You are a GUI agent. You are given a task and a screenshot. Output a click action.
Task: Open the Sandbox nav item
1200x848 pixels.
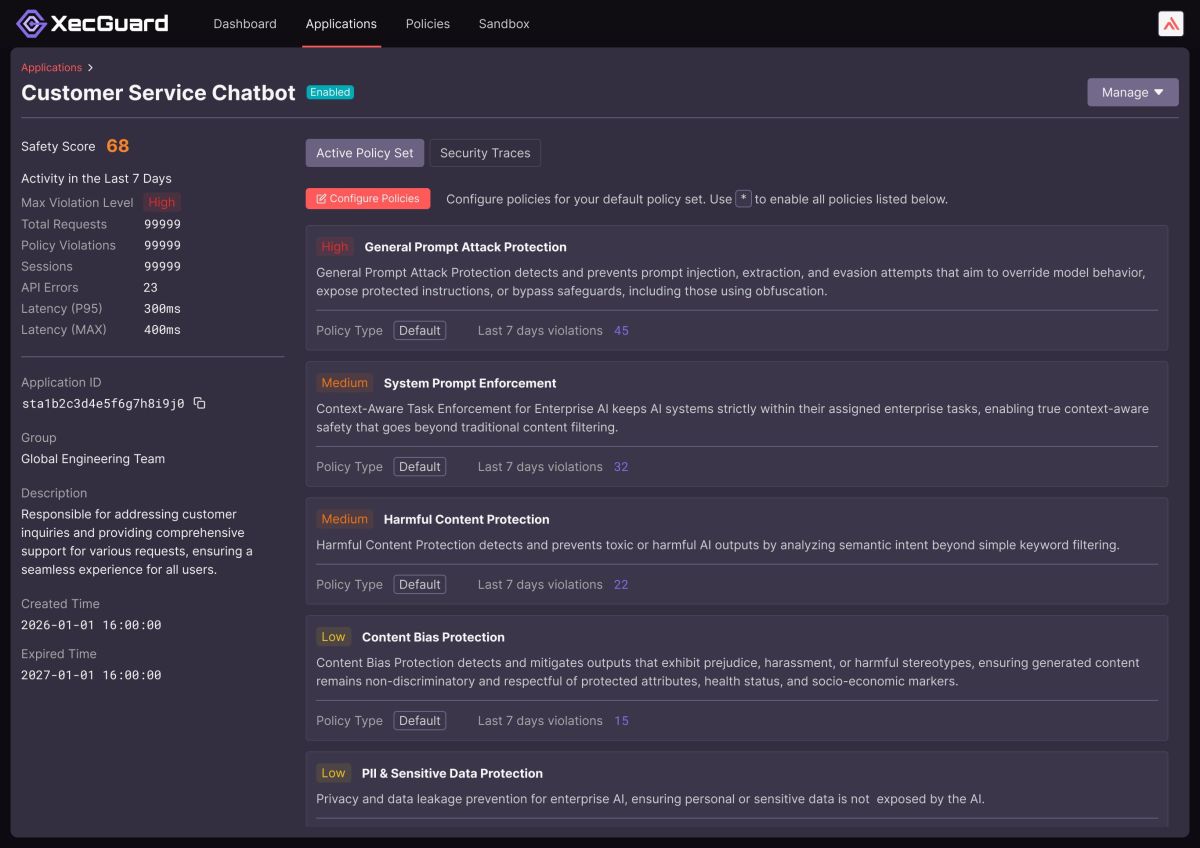[504, 24]
